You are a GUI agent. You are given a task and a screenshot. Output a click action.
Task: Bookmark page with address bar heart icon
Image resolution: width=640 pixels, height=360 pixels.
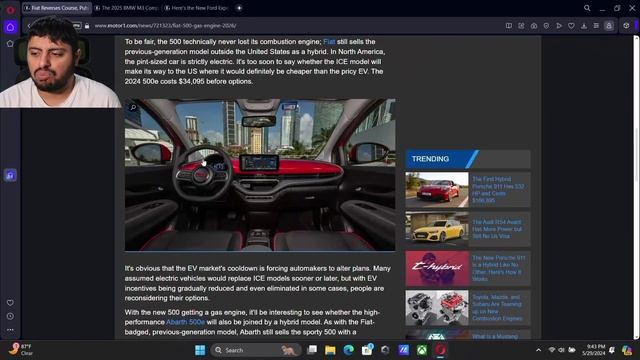571,26
